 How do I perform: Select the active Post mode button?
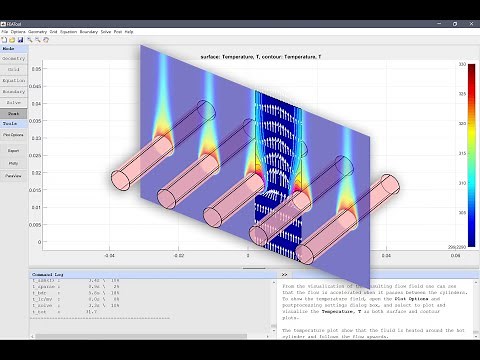pos(14,113)
